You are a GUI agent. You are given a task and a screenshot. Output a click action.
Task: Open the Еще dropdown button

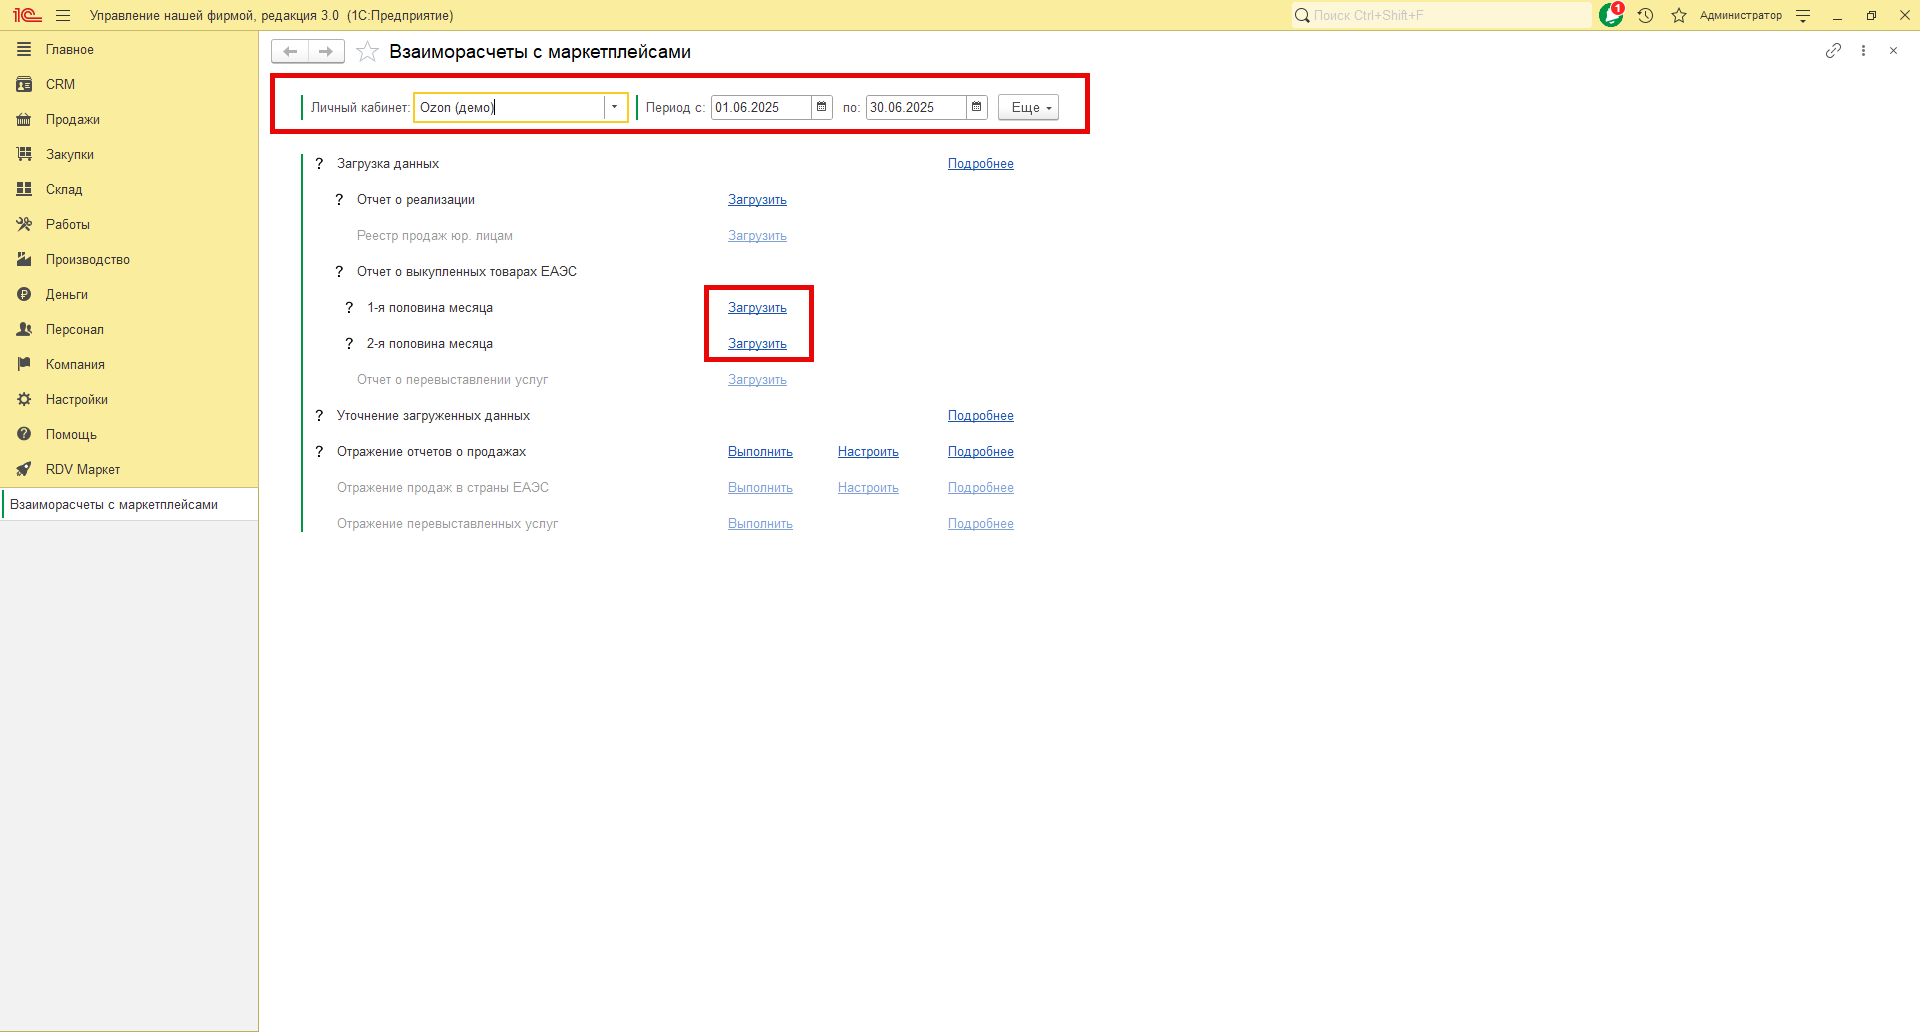[x=1028, y=107]
